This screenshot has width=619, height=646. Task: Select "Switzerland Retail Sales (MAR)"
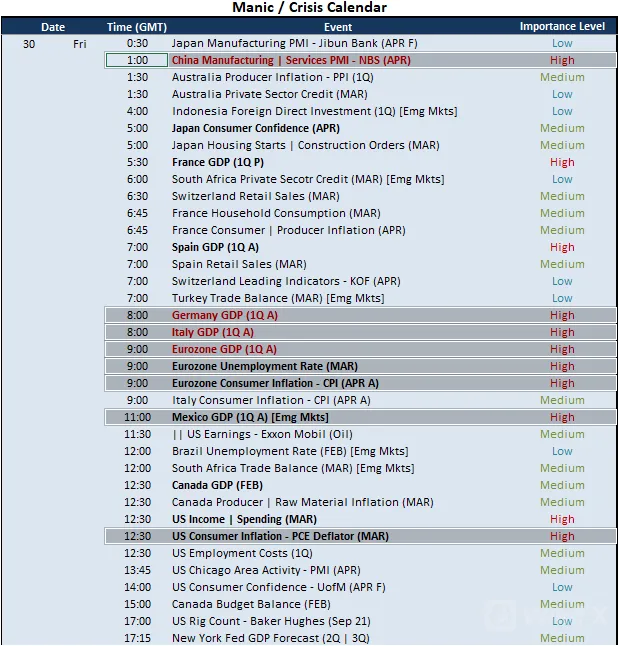coord(256,196)
